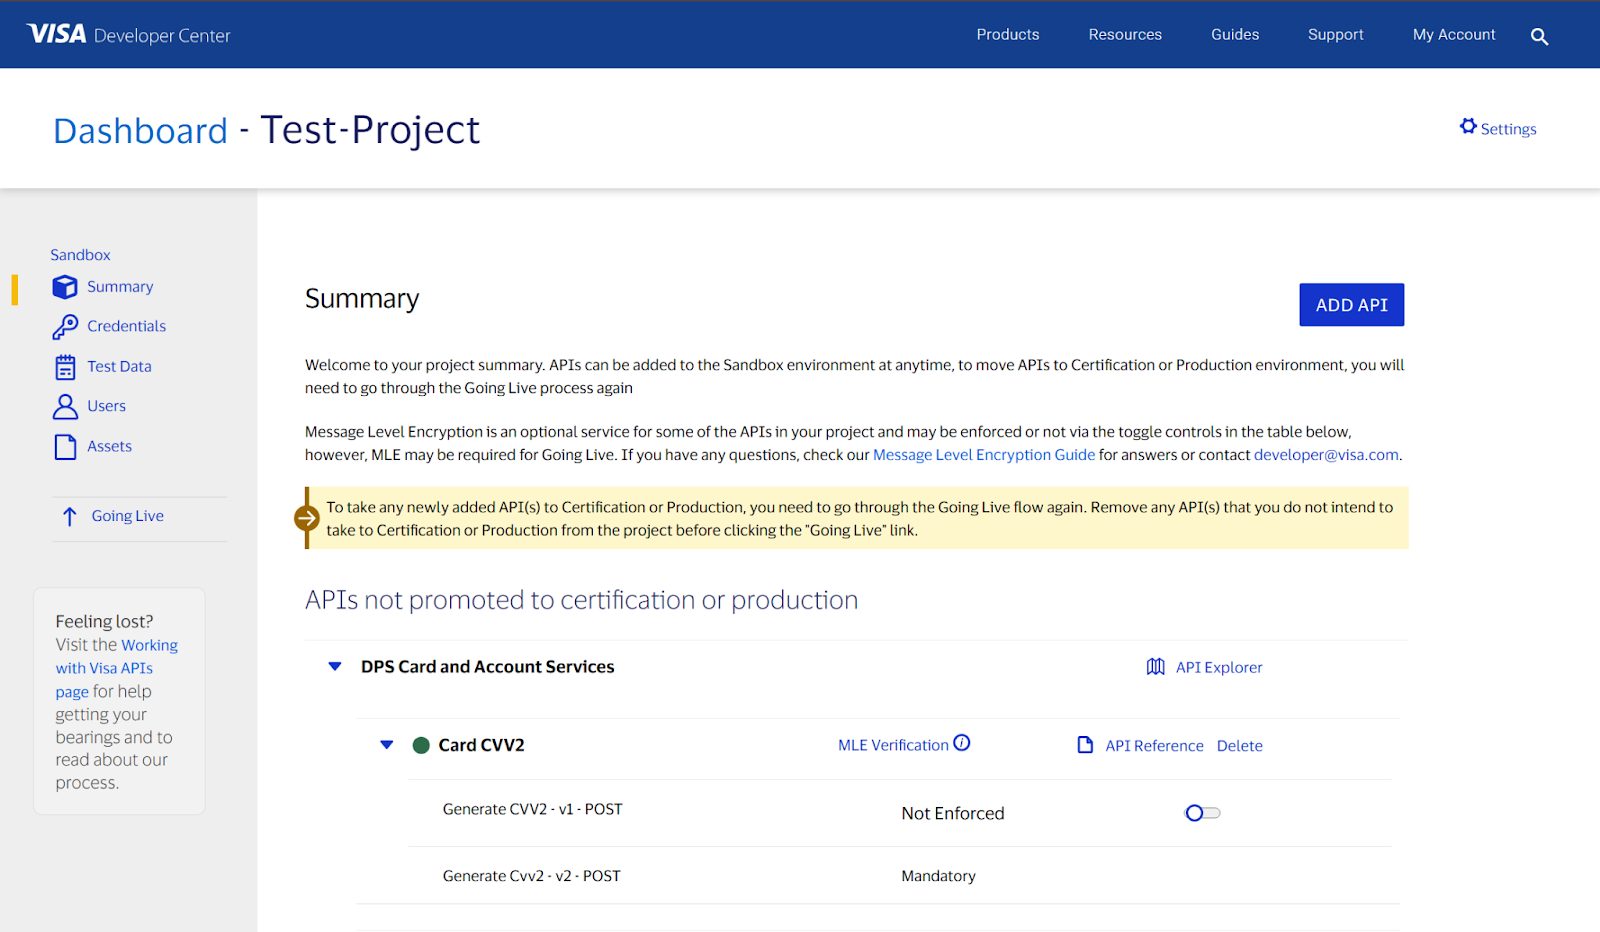The height and width of the screenshot is (932, 1600).
Task: Select Assets in the sidebar
Action: [x=109, y=446]
